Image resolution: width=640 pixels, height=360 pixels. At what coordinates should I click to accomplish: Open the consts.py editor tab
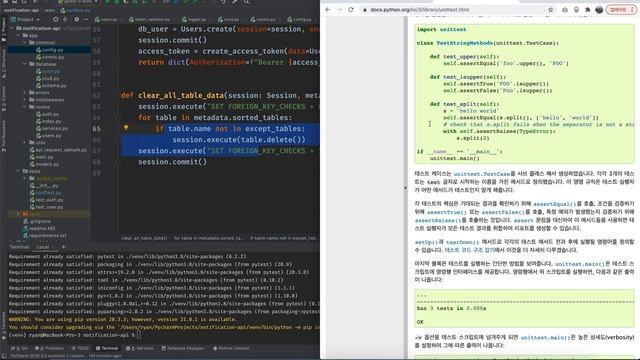(x=263, y=19)
